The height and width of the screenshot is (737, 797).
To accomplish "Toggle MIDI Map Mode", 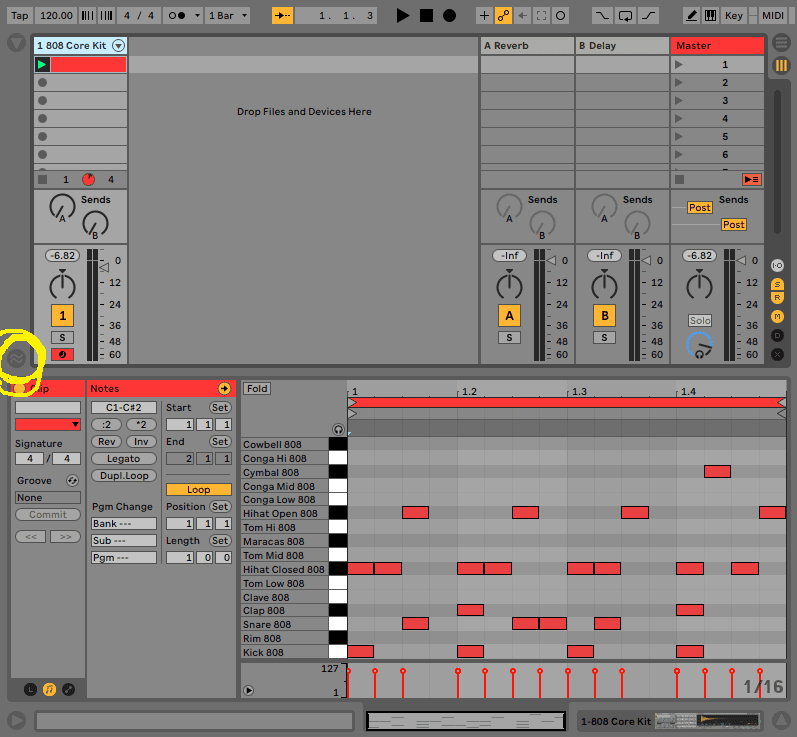I will 773,15.
